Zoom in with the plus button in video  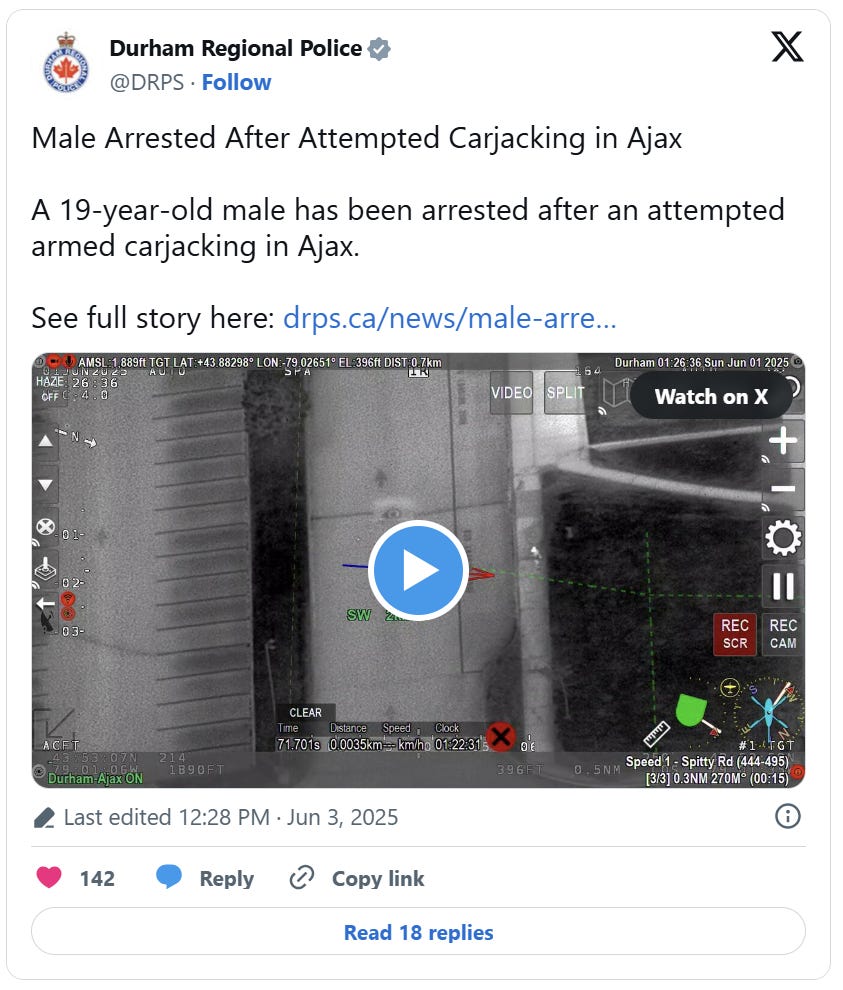pyautogui.click(x=783, y=441)
